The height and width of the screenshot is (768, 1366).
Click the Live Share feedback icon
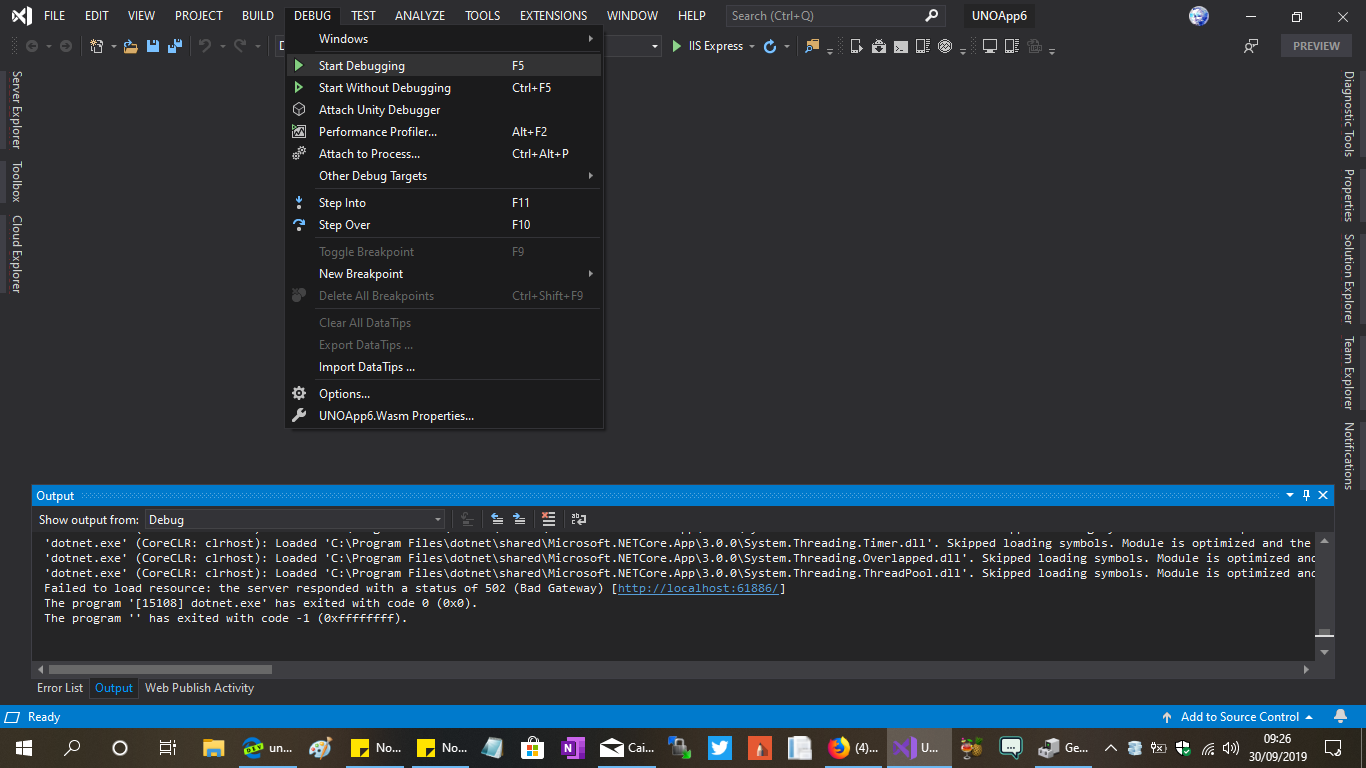click(1251, 46)
